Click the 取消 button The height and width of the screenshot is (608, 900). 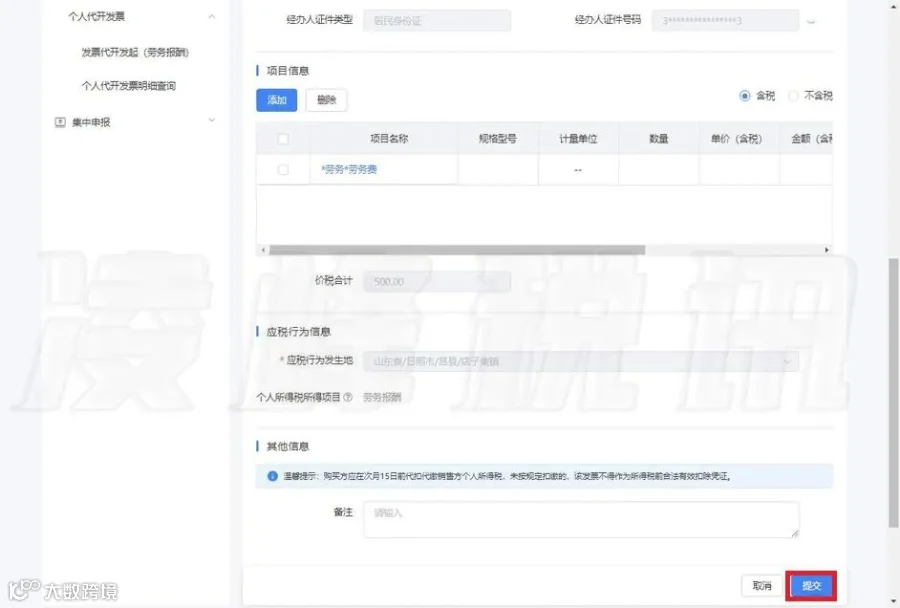click(762, 586)
